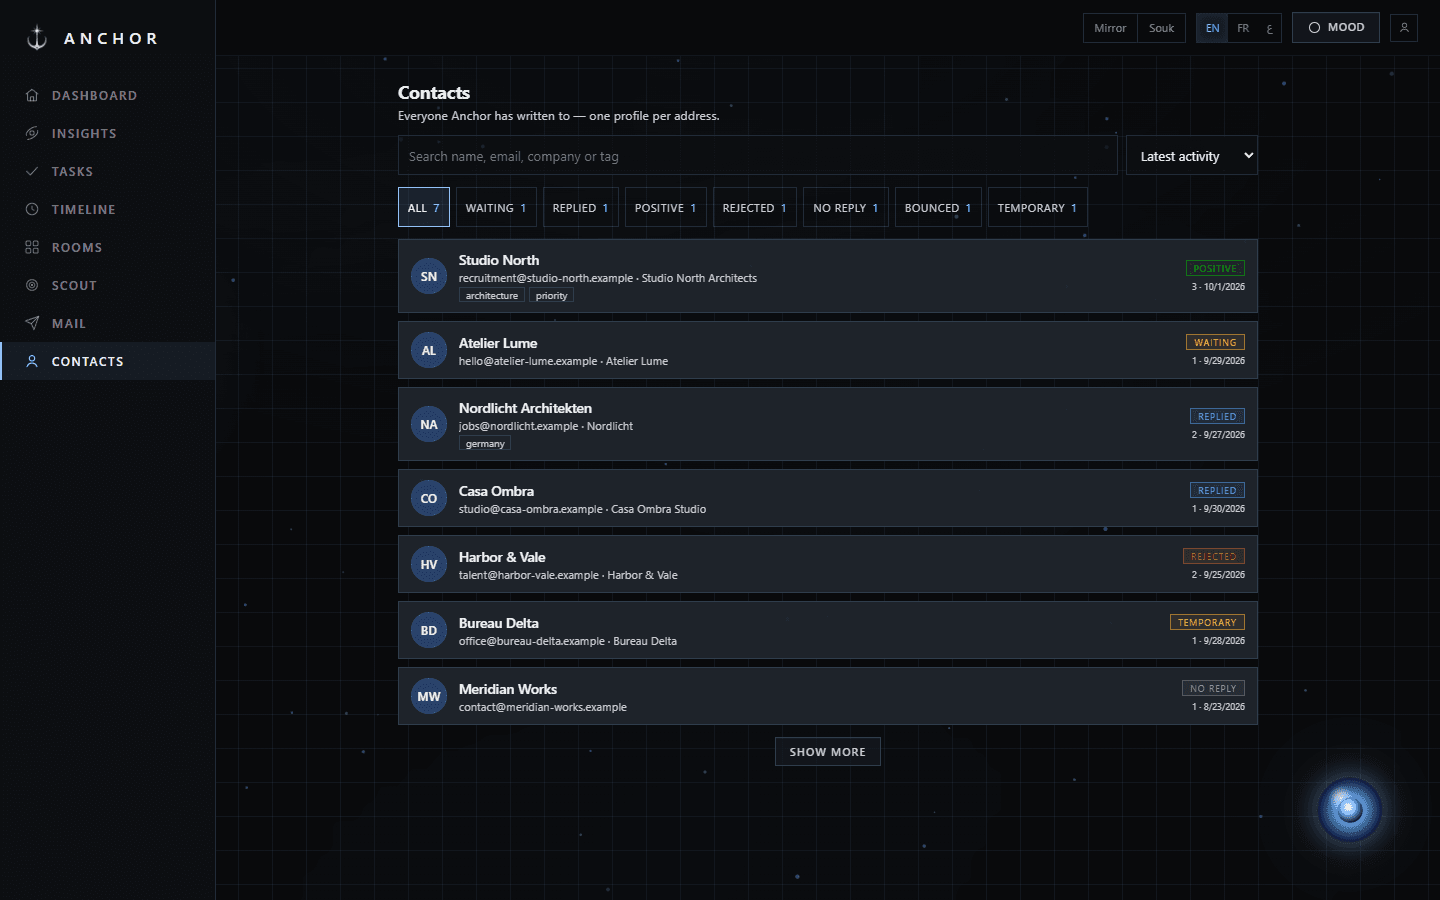Open Rooms via the grid icon
This screenshot has height=900, width=1440.
coord(32,248)
